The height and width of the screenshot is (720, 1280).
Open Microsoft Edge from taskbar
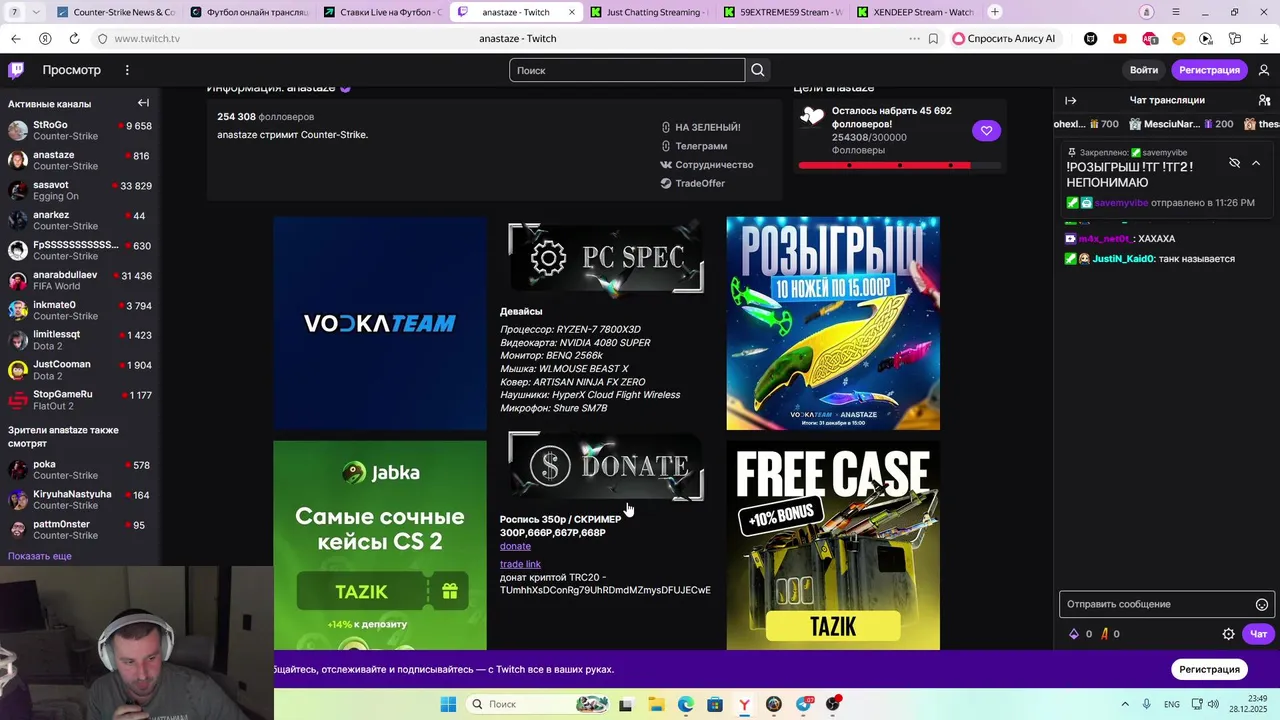click(x=685, y=704)
